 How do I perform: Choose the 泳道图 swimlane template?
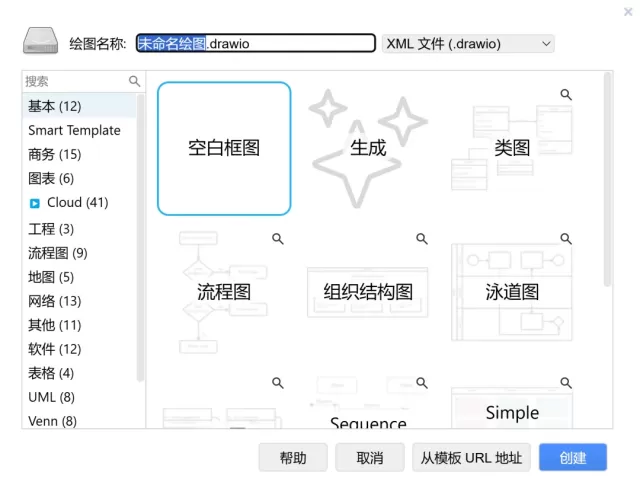pyautogui.click(x=512, y=292)
